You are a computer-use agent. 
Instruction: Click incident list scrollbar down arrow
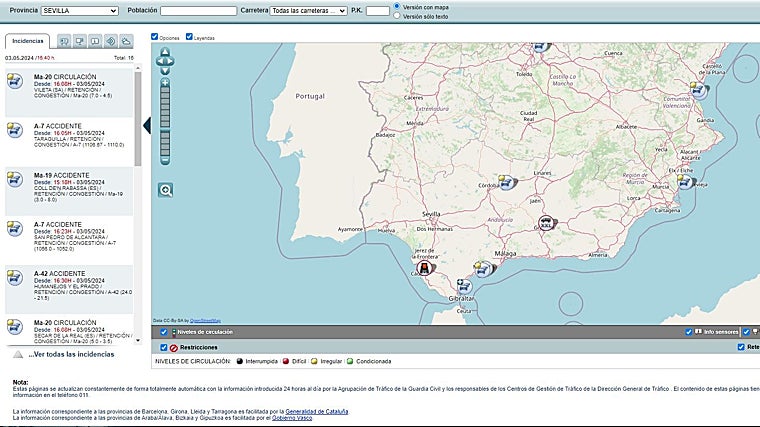[x=138, y=341]
